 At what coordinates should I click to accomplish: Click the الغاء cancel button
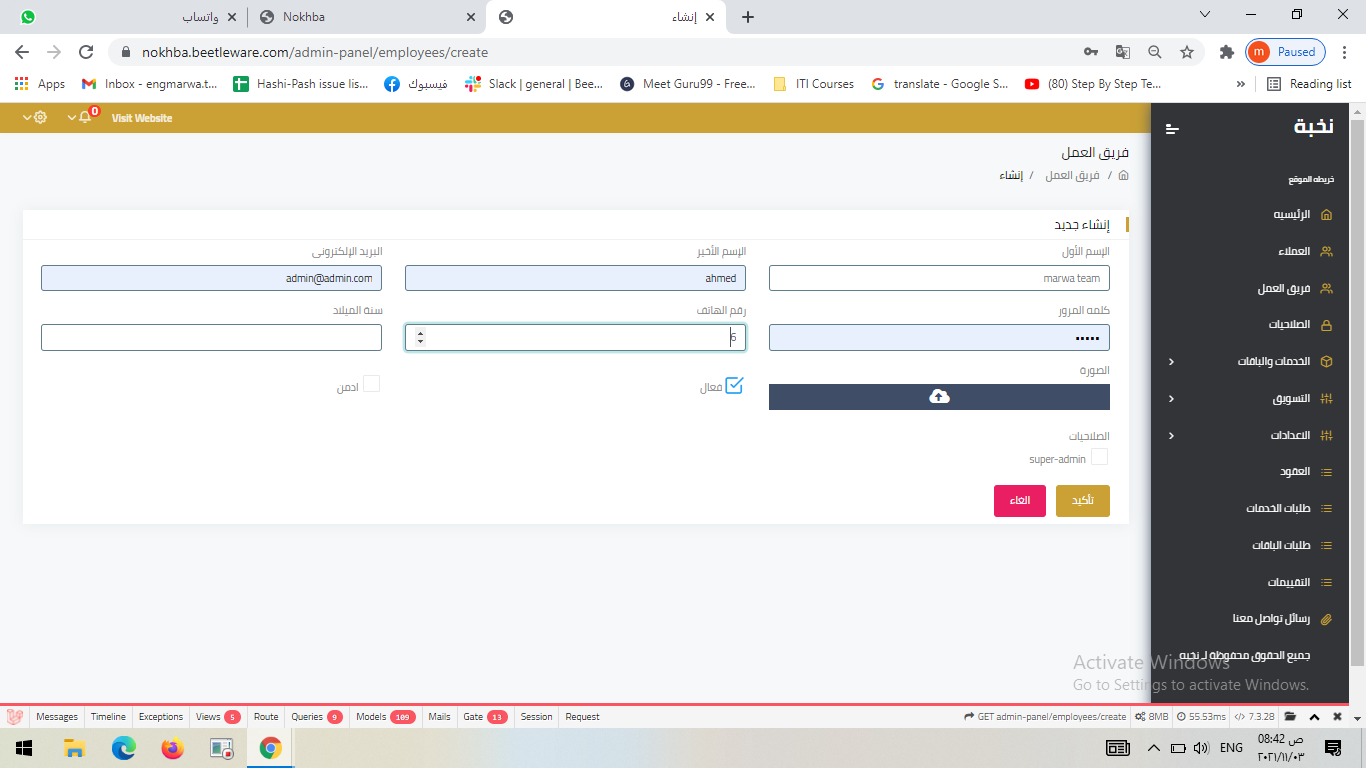pyautogui.click(x=1019, y=500)
